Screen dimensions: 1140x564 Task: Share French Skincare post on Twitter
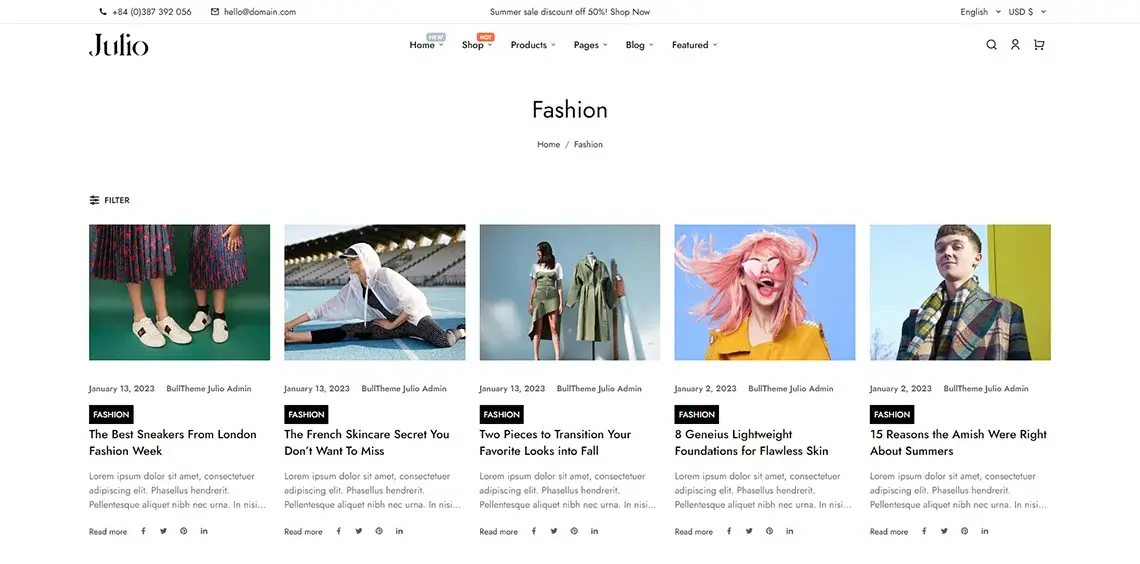[x=359, y=531]
